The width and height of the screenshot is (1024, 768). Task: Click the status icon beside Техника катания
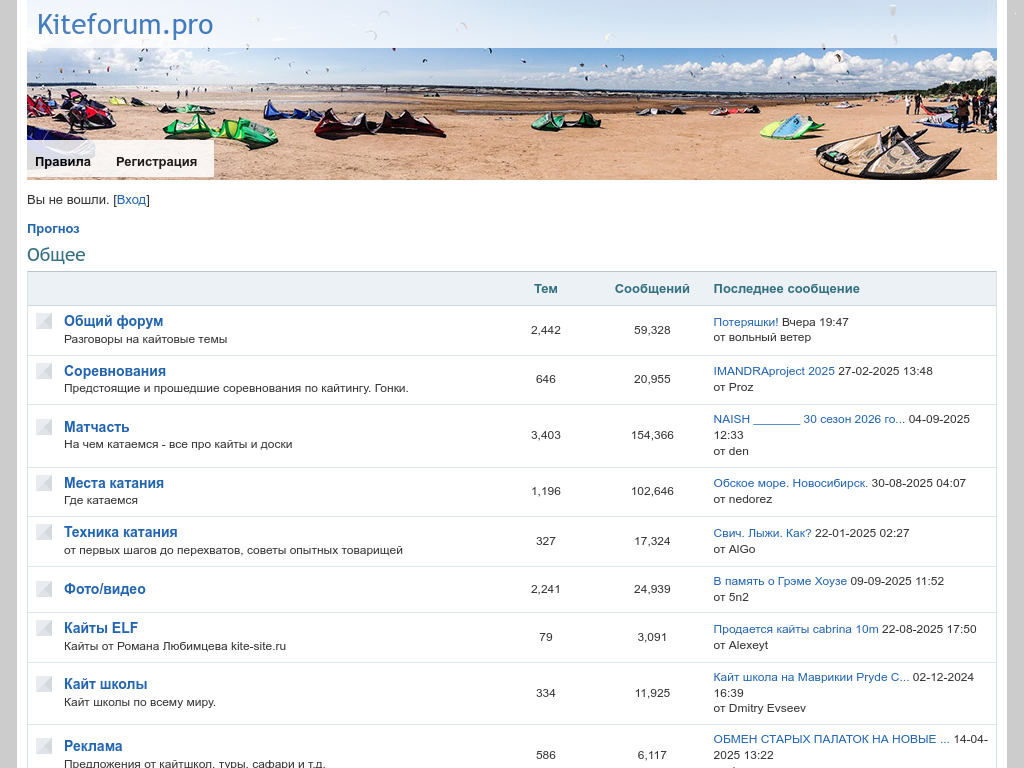click(44, 532)
